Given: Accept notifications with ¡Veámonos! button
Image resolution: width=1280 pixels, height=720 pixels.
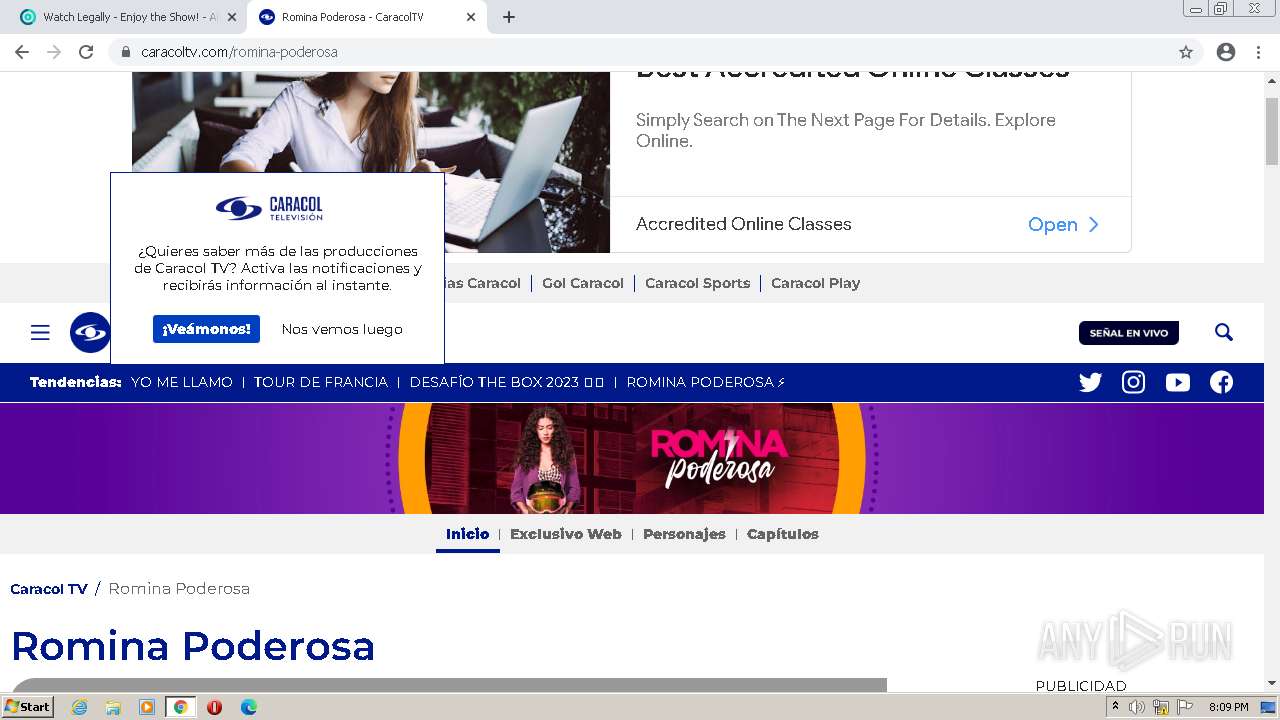Looking at the screenshot, I should (206, 329).
